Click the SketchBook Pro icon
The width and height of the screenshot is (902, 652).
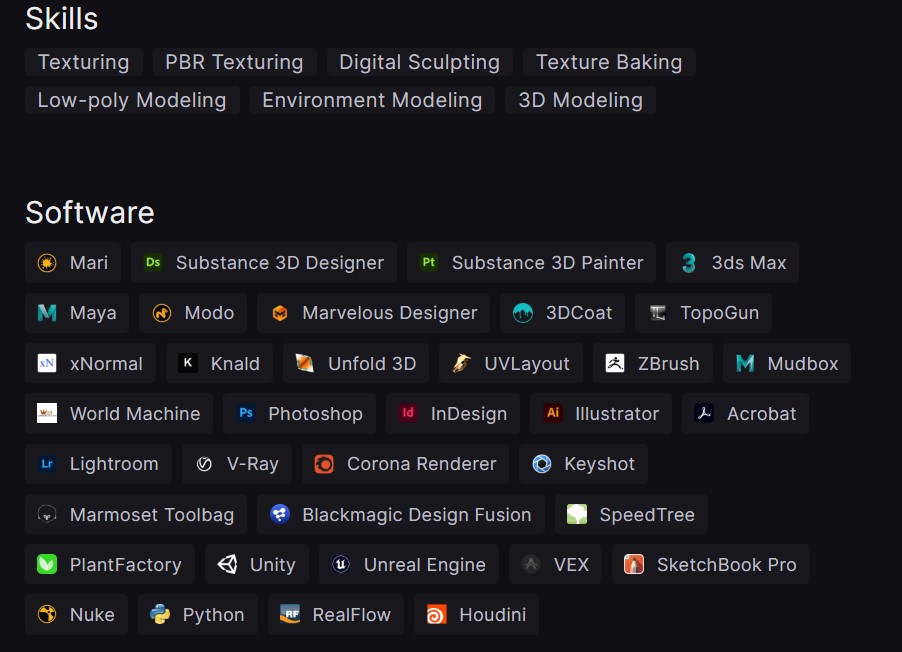click(634, 564)
